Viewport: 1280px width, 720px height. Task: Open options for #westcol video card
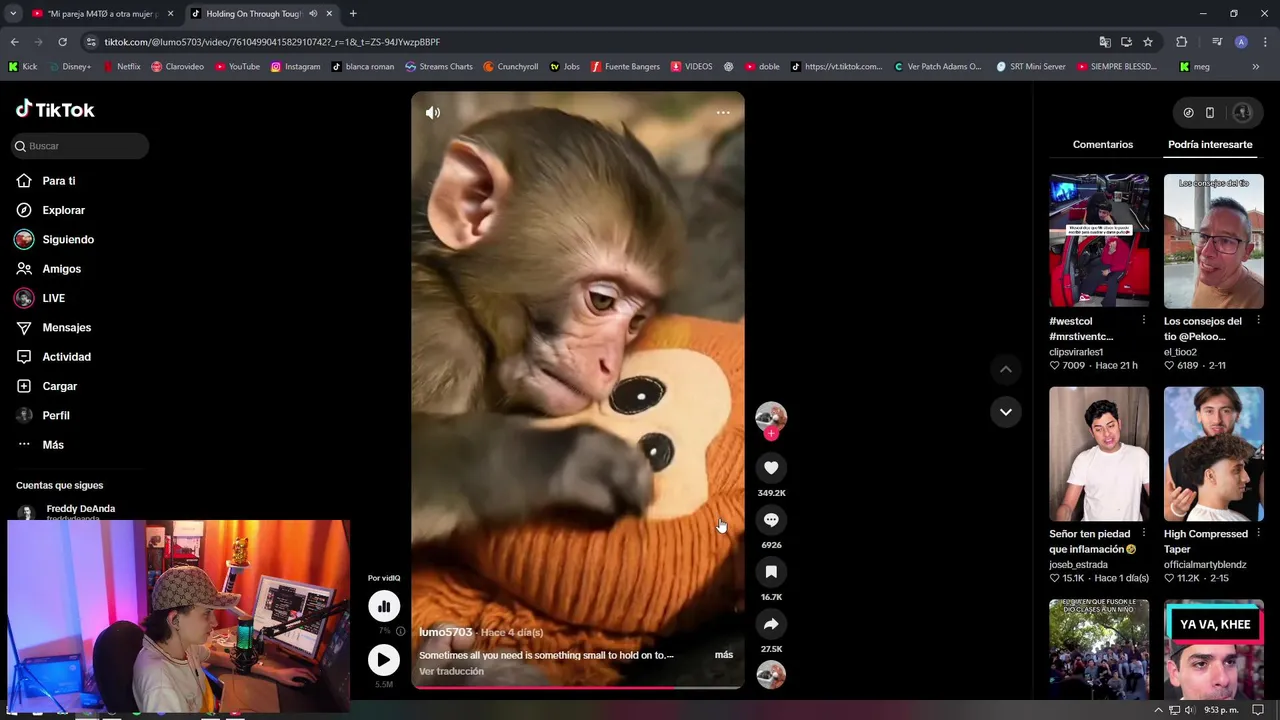[x=1144, y=320]
